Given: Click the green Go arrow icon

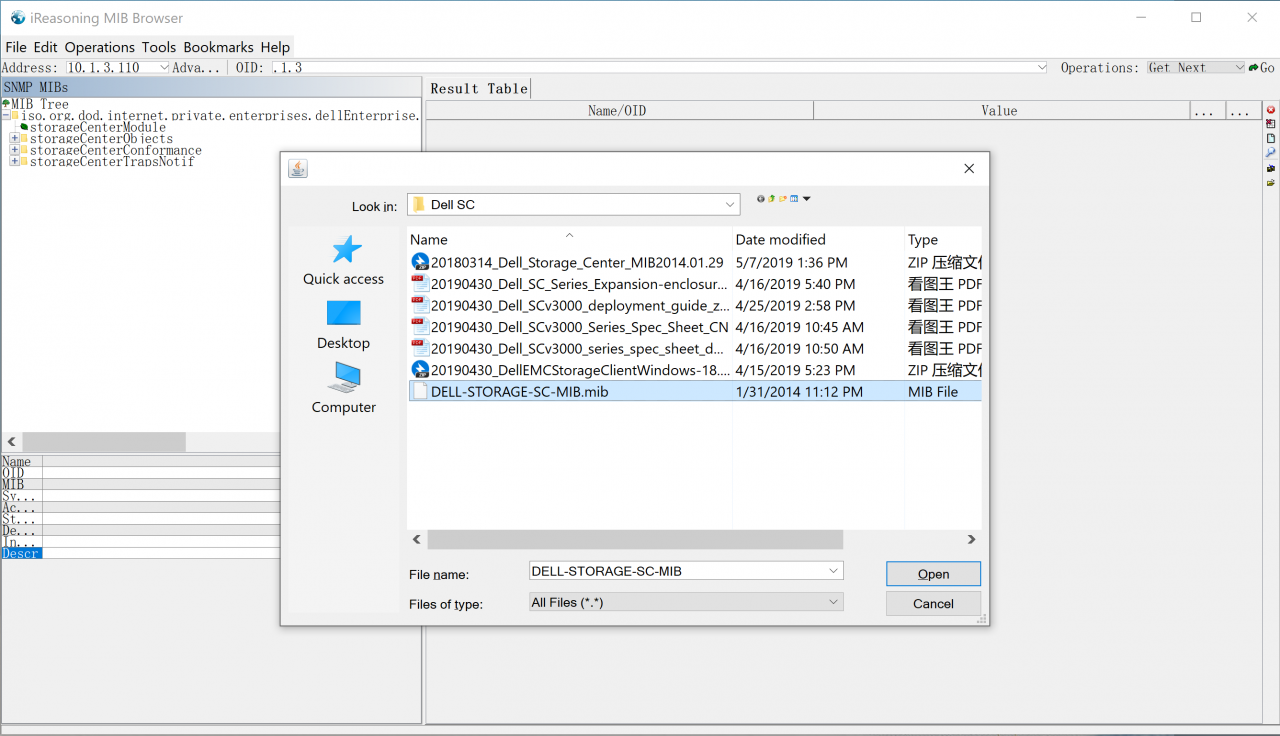Looking at the screenshot, I should pyautogui.click(x=1253, y=68).
